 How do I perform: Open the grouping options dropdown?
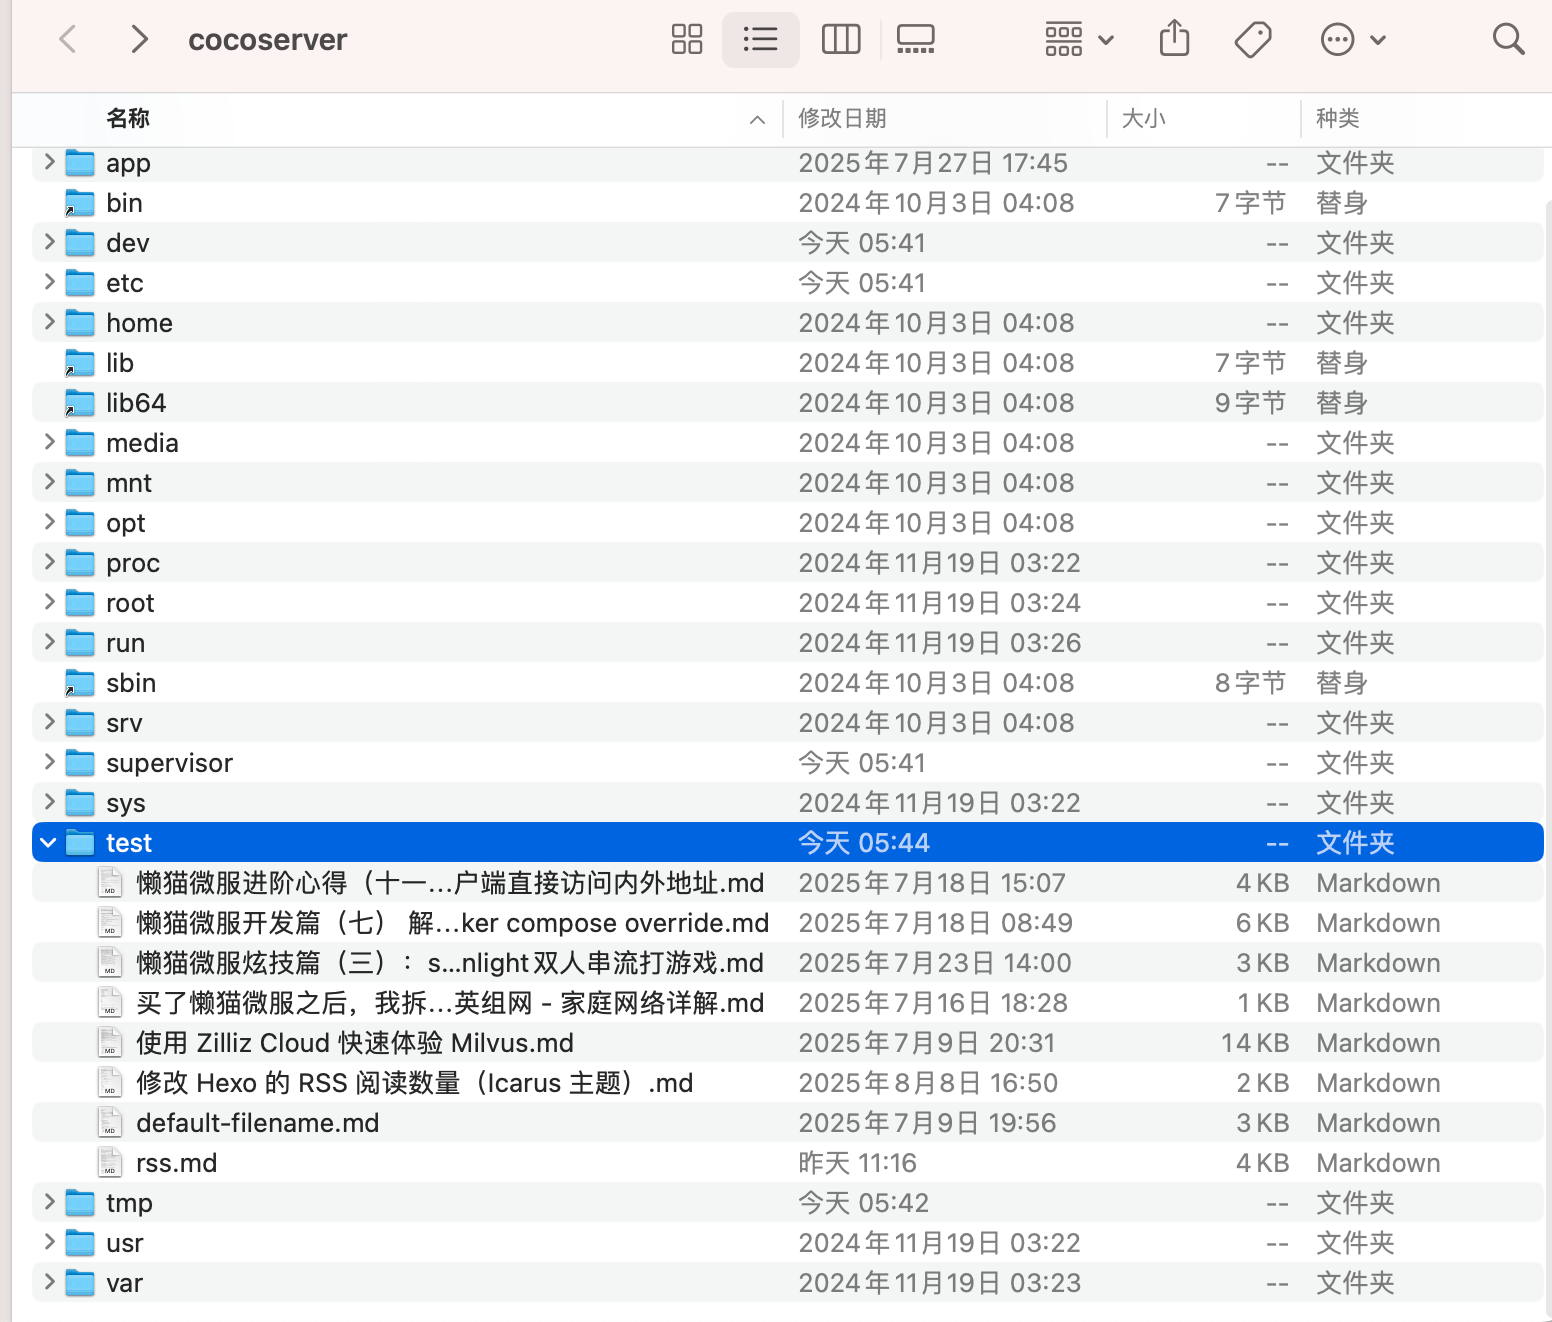coord(1077,39)
